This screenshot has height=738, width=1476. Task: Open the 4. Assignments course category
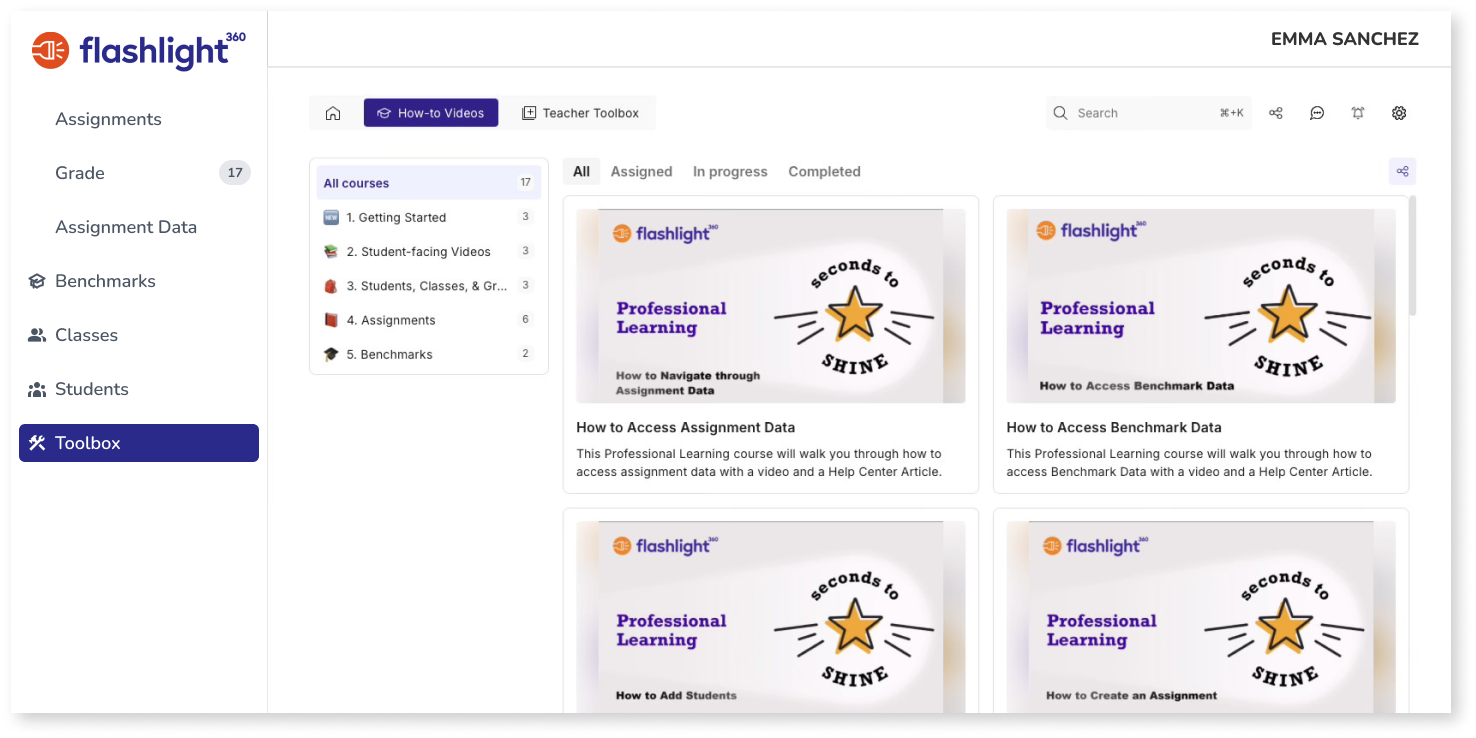[x=429, y=320]
